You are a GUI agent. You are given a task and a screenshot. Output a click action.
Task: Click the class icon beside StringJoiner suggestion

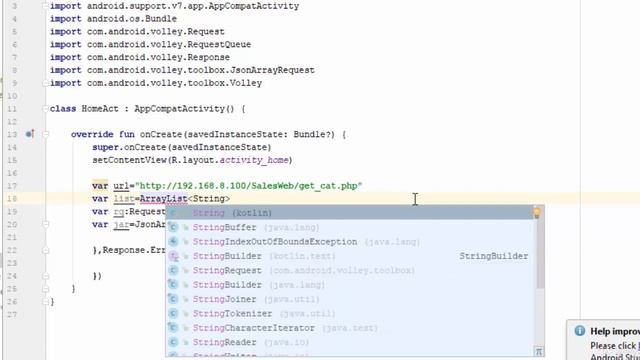[173, 299]
